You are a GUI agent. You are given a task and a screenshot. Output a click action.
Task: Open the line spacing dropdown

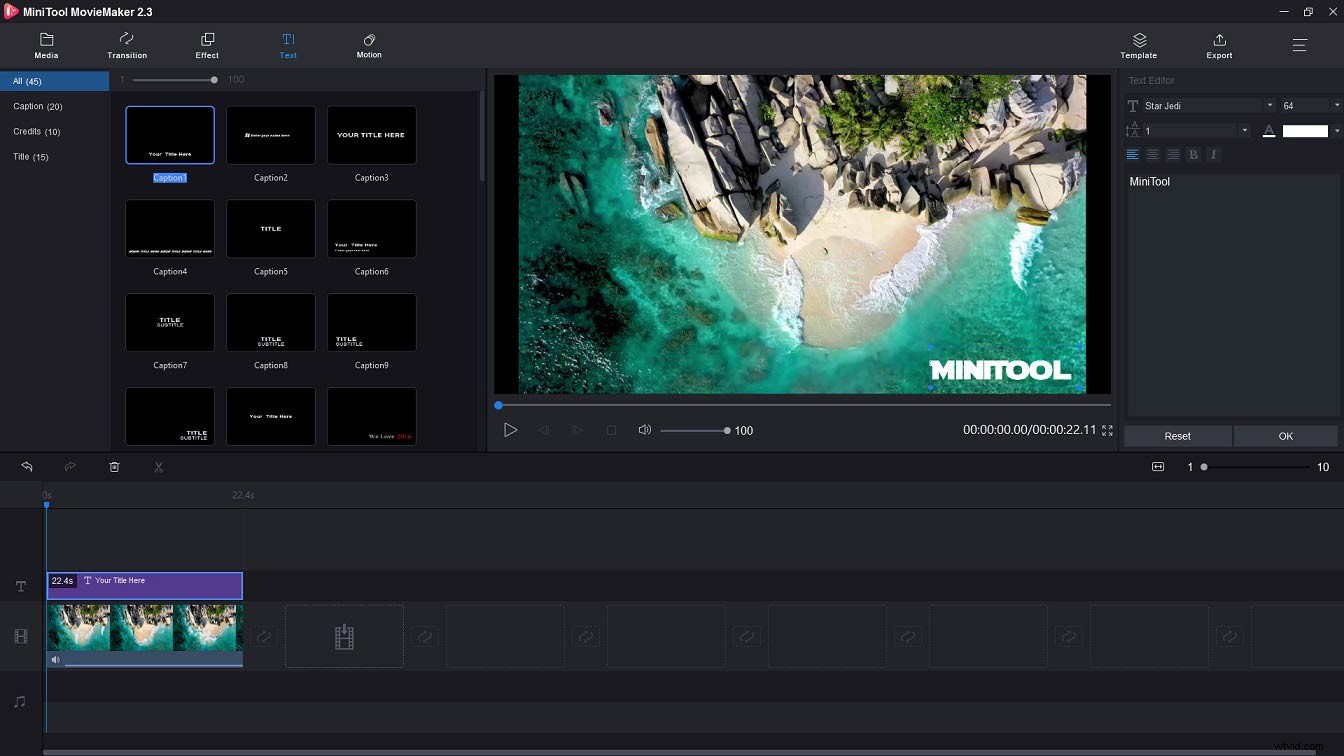click(1244, 129)
